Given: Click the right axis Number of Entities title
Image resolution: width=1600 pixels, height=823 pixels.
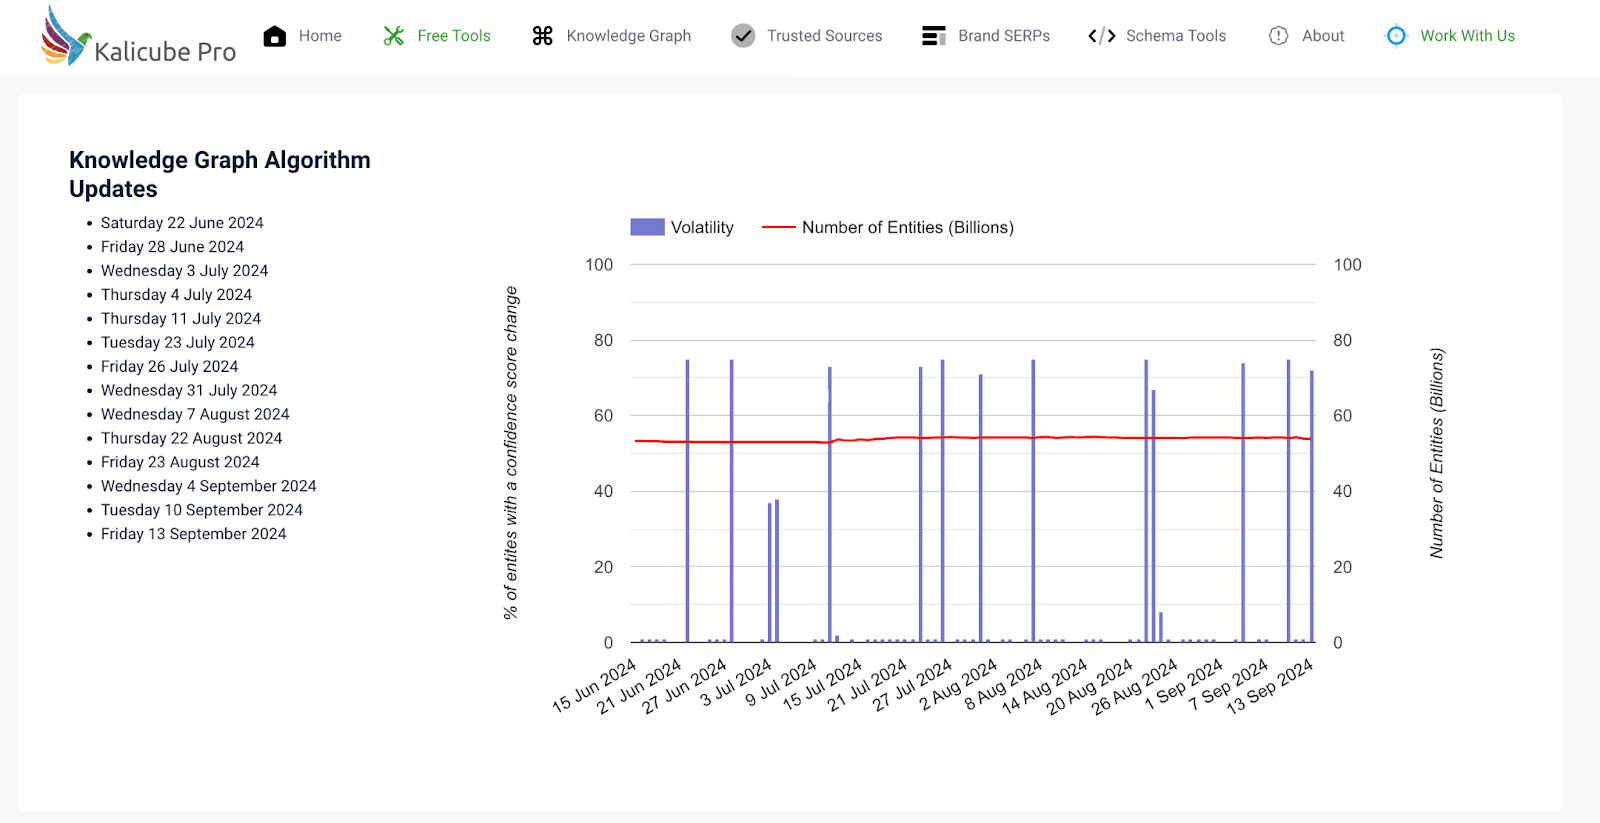Looking at the screenshot, I should click(x=1437, y=453).
